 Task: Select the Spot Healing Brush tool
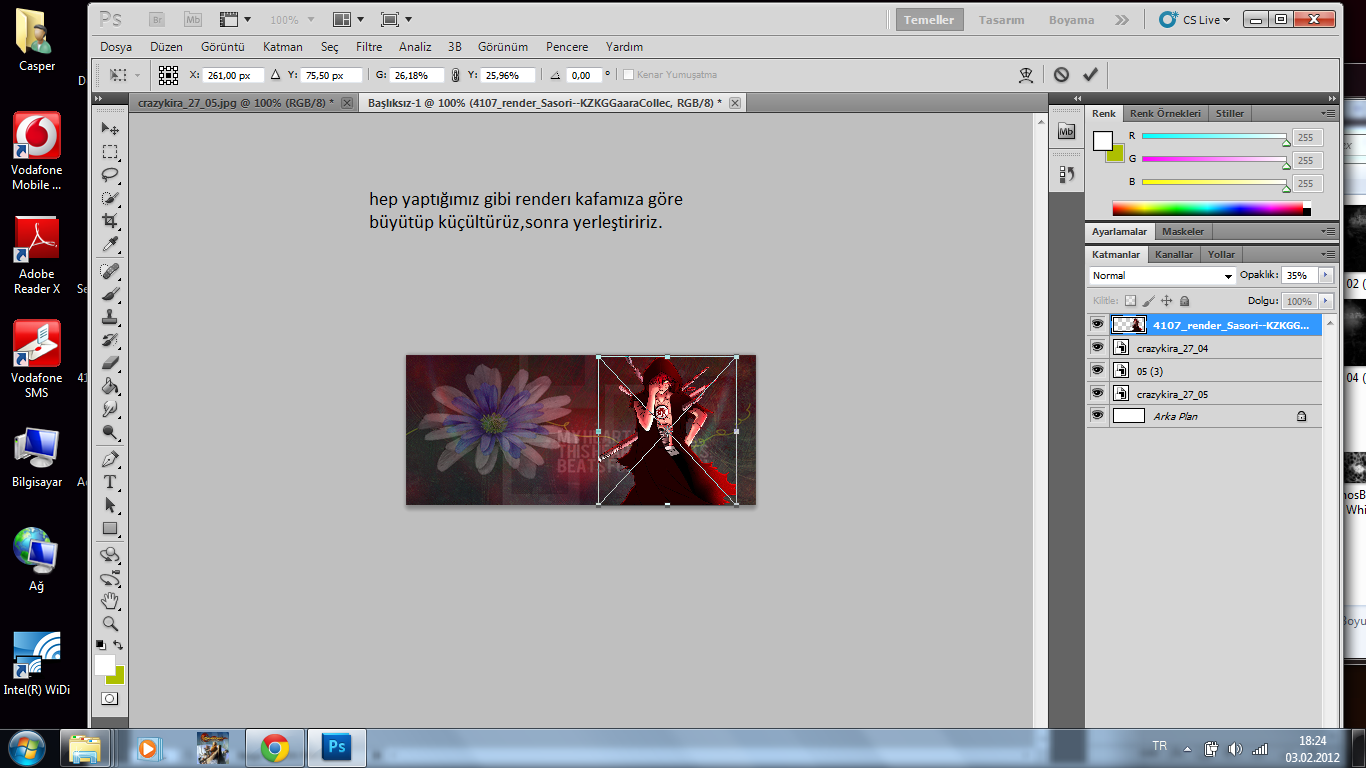click(110, 271)
